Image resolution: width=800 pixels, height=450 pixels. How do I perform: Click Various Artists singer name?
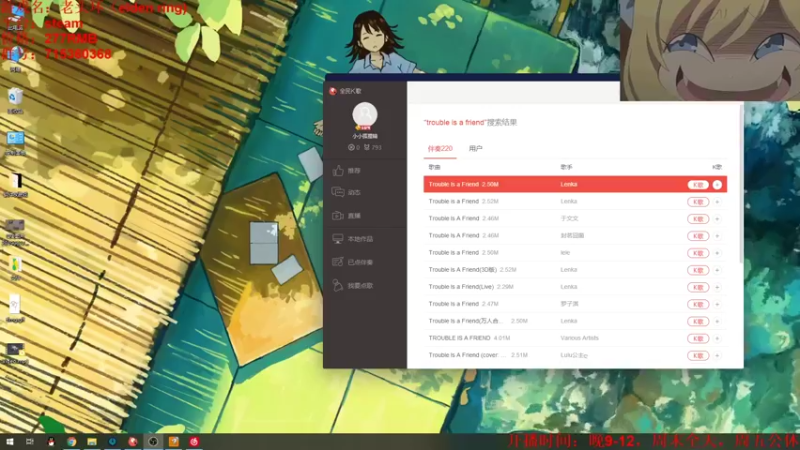[580, 338]
